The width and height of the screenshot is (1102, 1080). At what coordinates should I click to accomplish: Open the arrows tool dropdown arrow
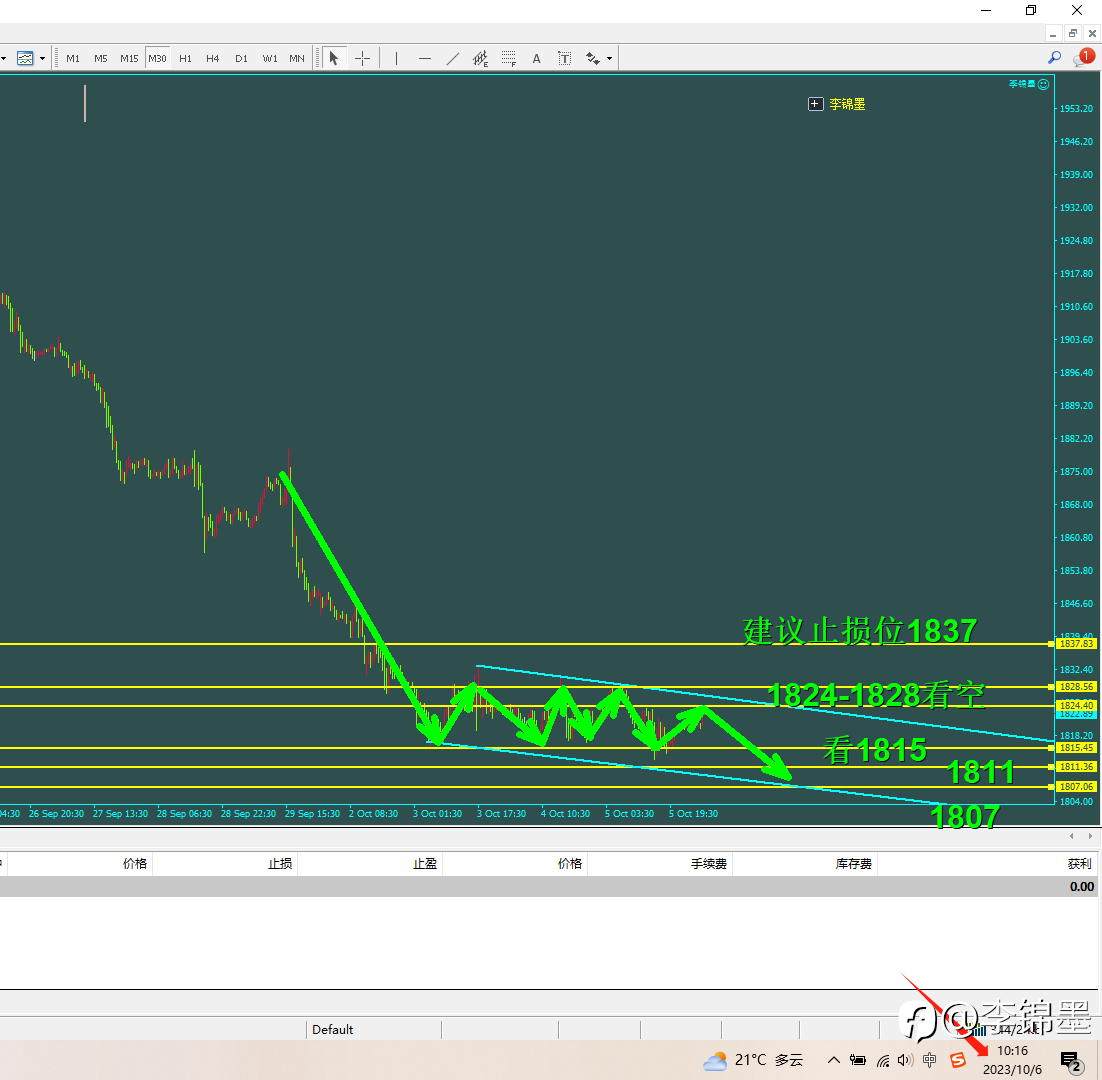pyautogui.click(x=609, y=58)
